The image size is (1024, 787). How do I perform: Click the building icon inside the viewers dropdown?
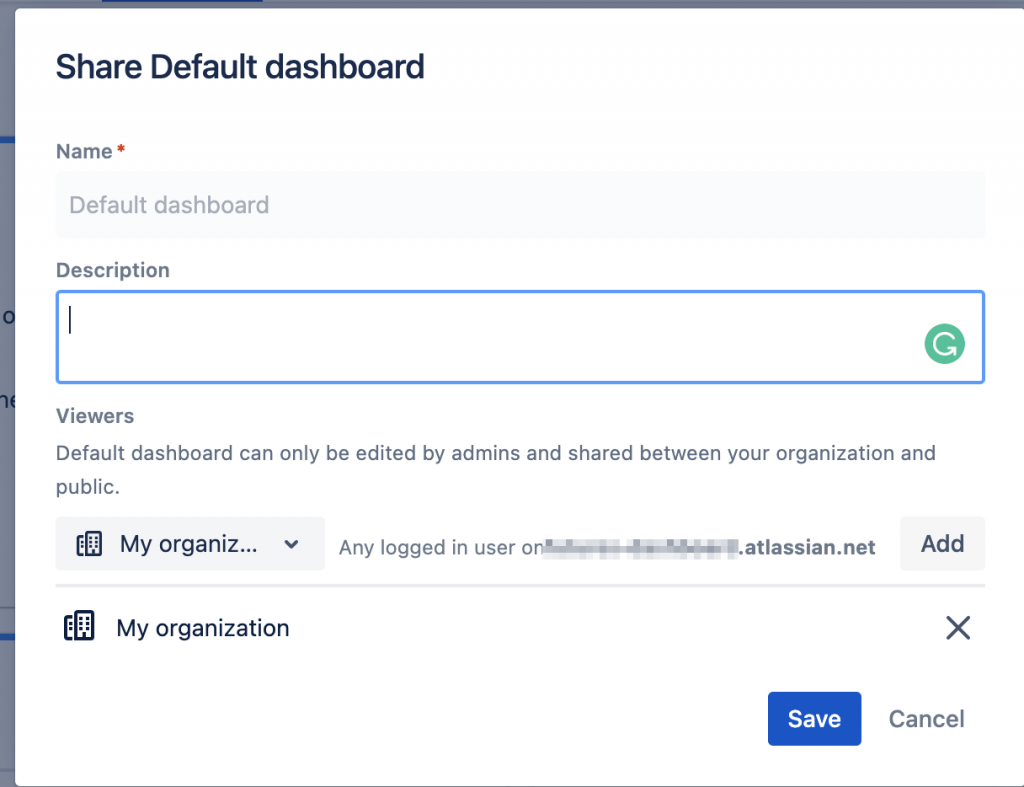[89, 544]
